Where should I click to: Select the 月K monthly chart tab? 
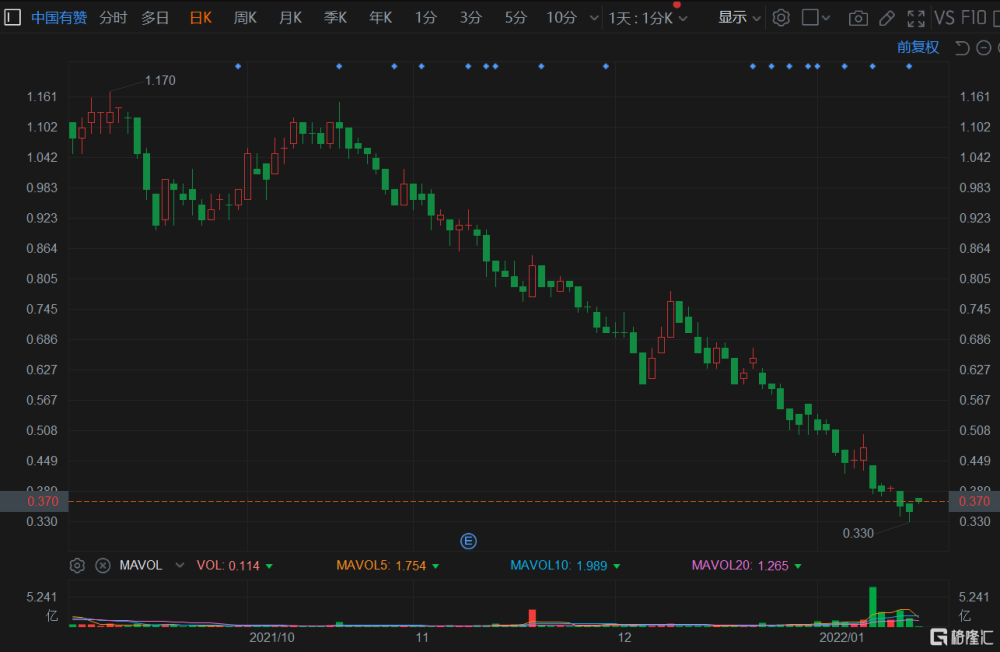290,18
